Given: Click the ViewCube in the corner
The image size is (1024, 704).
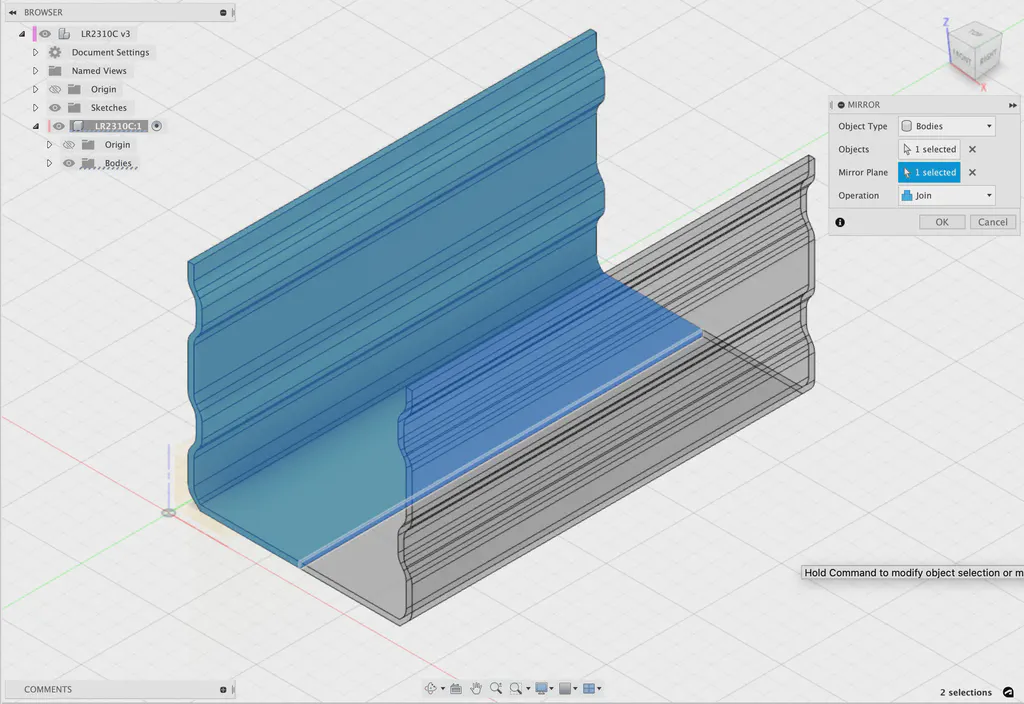Looking at the screenshot, I should [x=973, y=53].
